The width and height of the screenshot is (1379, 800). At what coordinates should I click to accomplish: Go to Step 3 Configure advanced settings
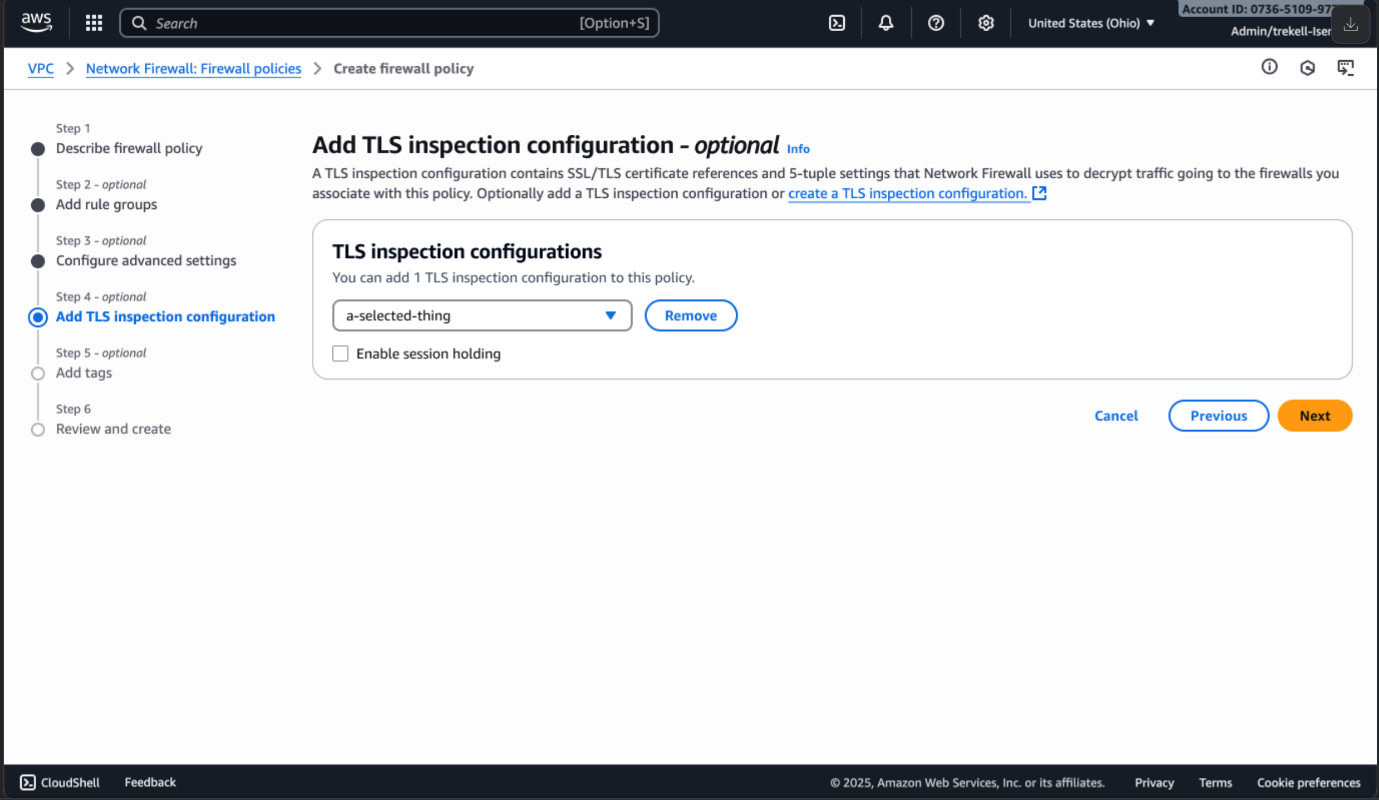pos(146,260)
